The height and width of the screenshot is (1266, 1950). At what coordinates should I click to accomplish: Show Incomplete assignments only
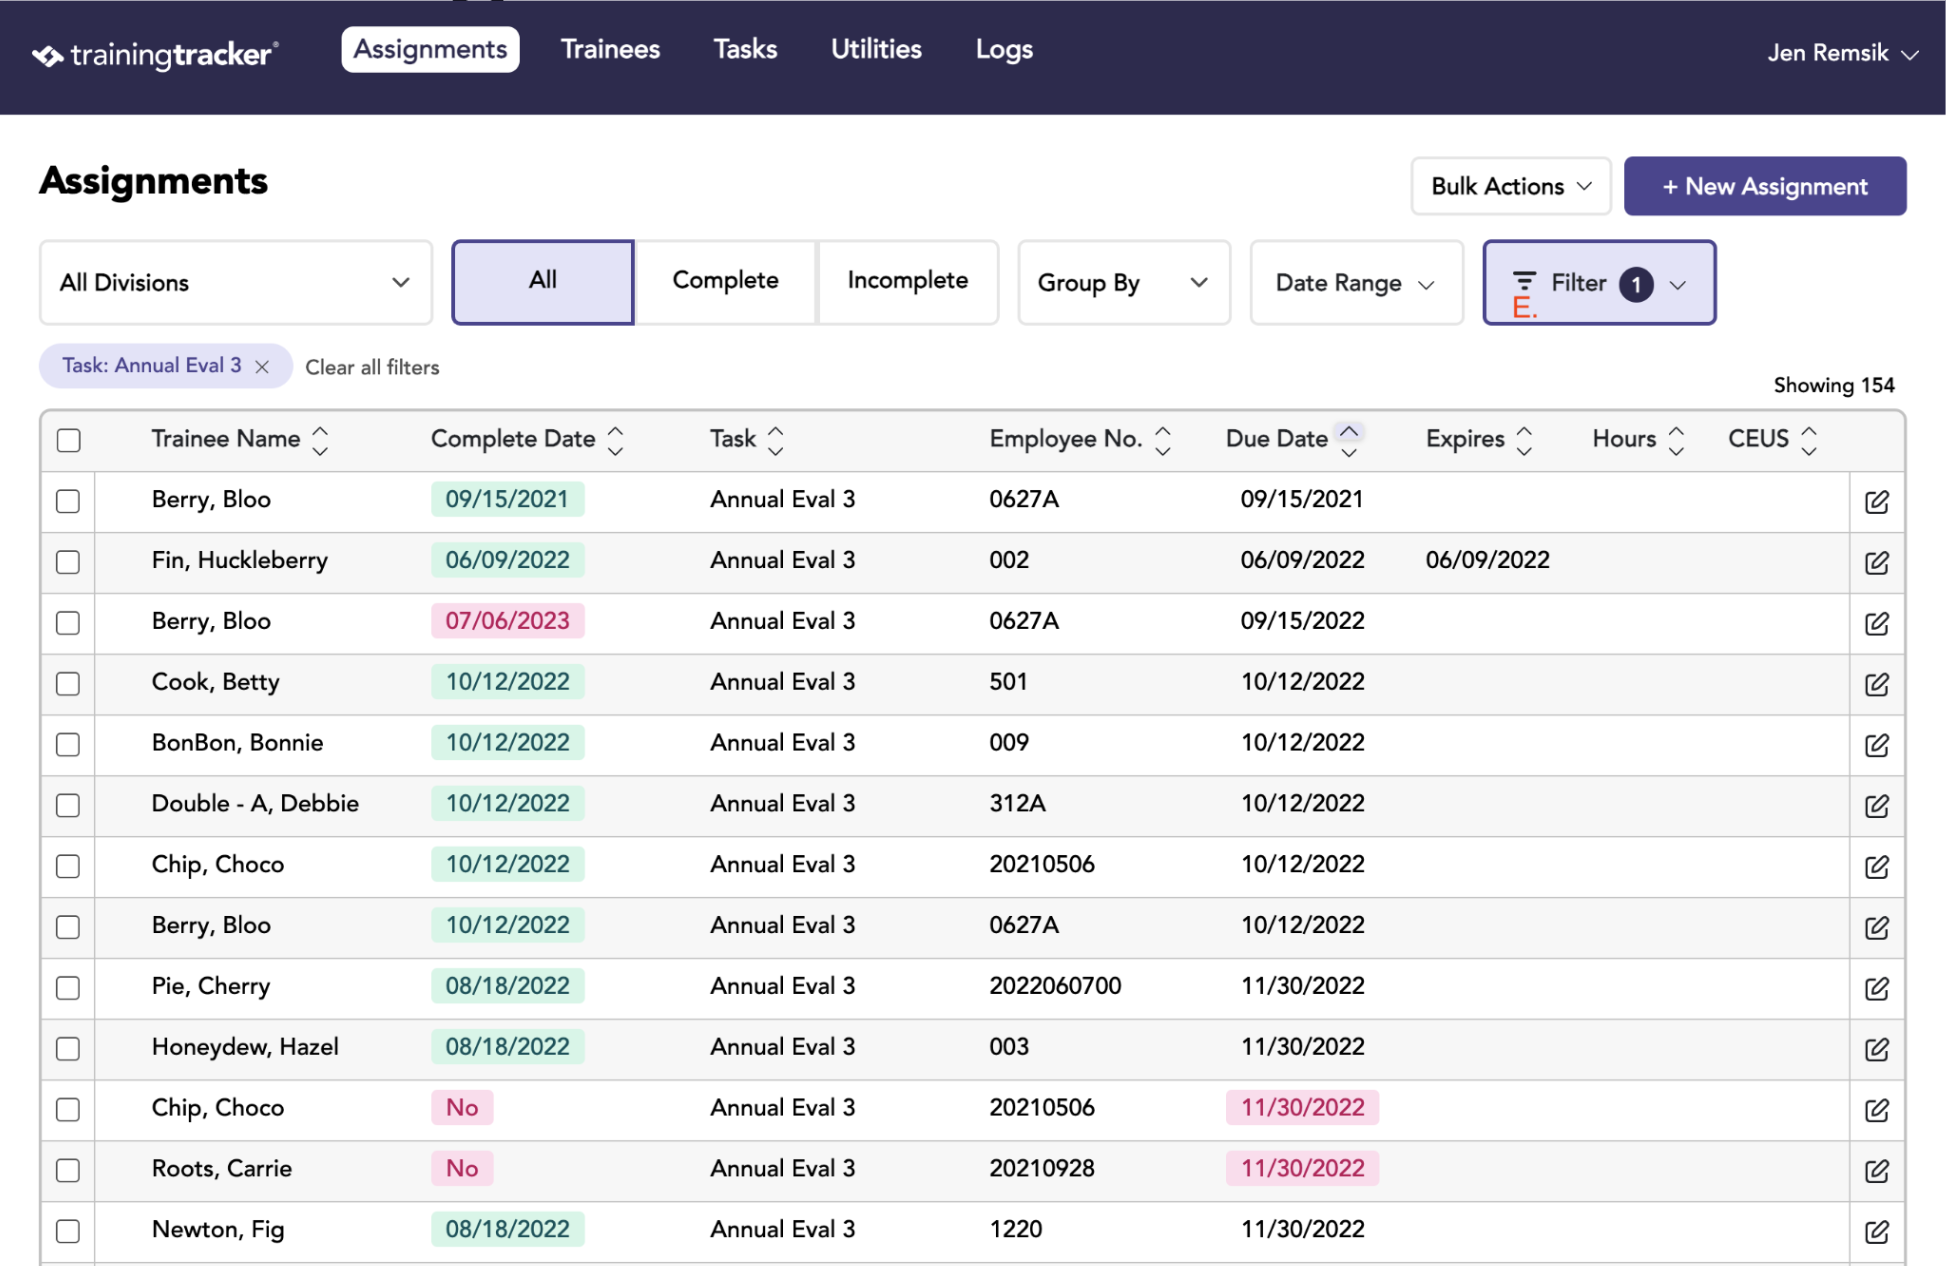click(x=907, y=281)
